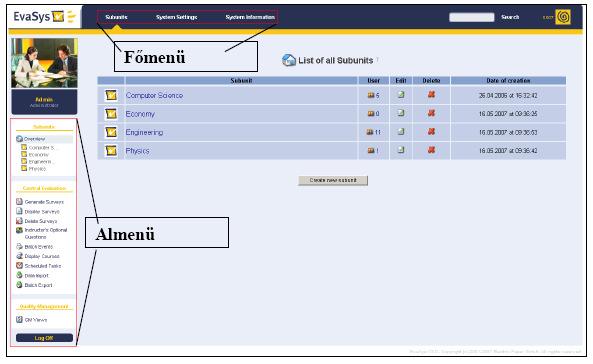Click the List of all Subunits heading
The height and width of the screenshot is (364, 593).
336,61
